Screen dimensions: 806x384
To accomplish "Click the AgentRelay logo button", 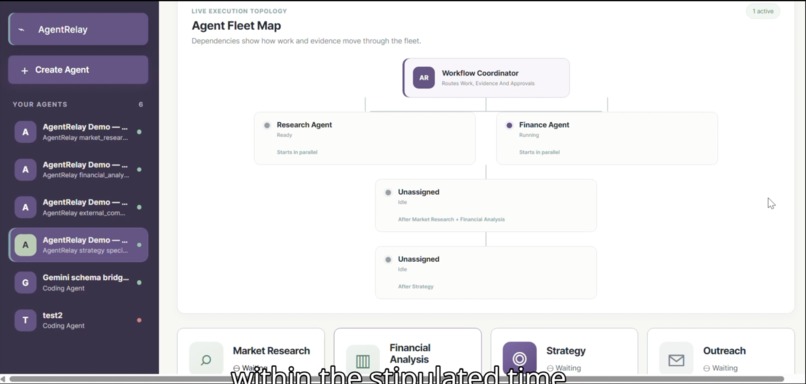I will point(78,29).
